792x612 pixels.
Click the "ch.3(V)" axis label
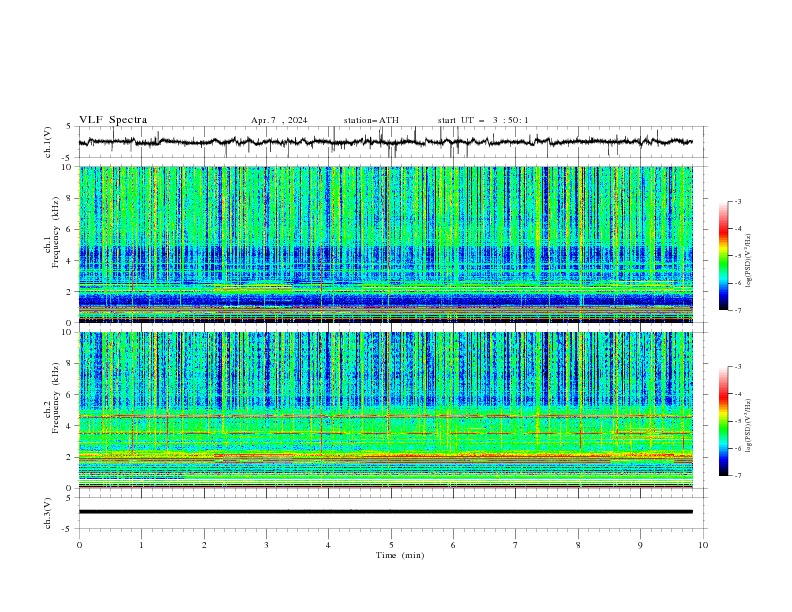[48, 513]
